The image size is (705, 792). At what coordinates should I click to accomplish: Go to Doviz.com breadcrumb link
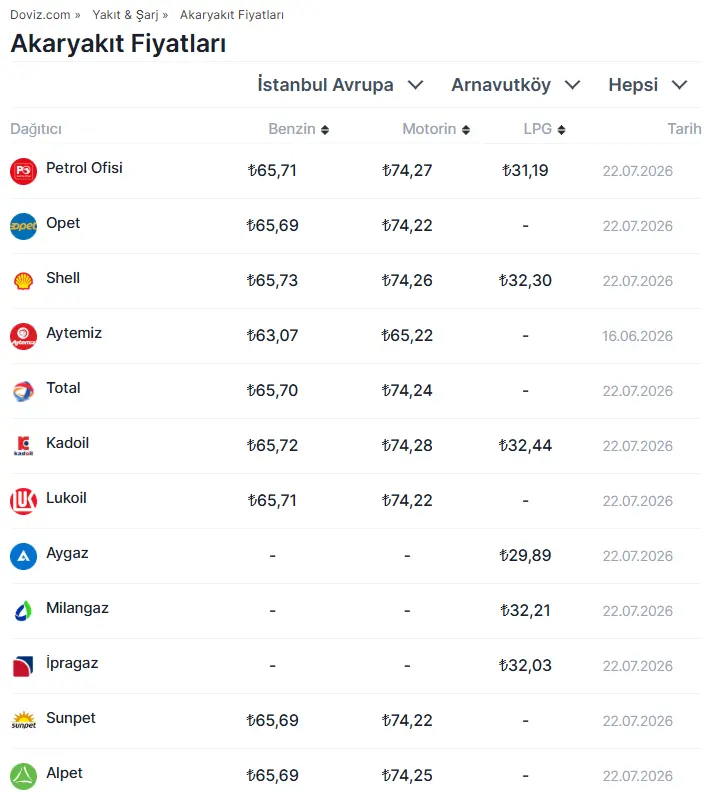(x=40, y=15)
